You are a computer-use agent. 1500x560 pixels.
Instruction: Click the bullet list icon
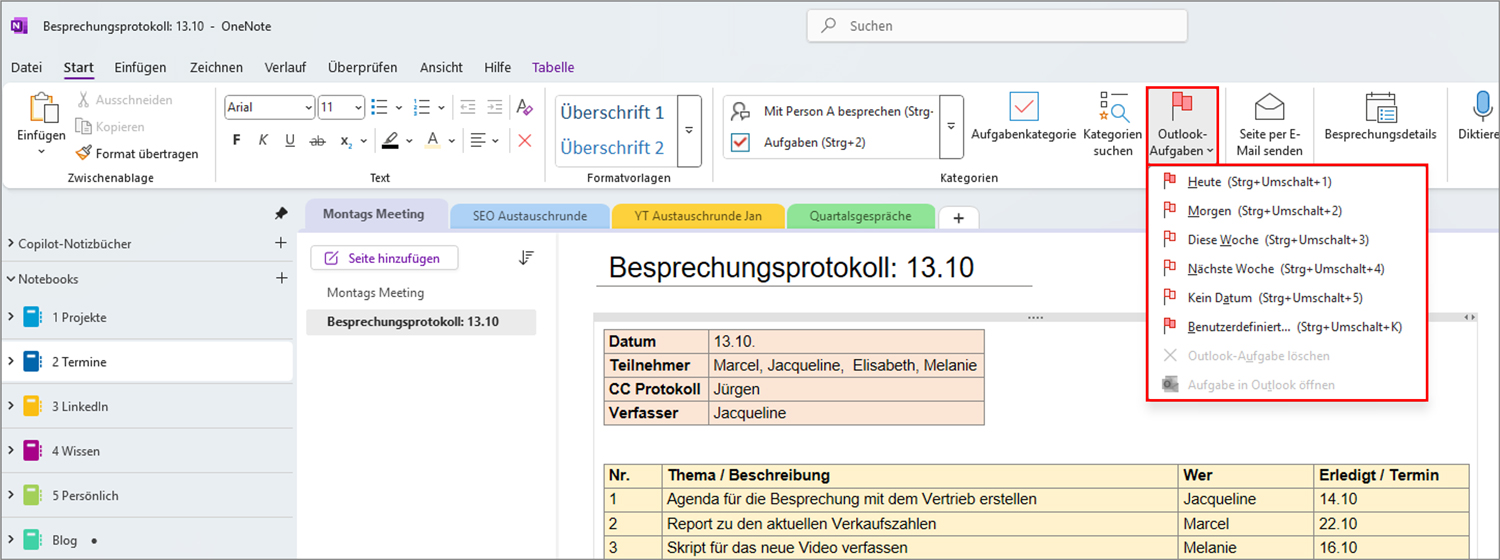[379, 107]
